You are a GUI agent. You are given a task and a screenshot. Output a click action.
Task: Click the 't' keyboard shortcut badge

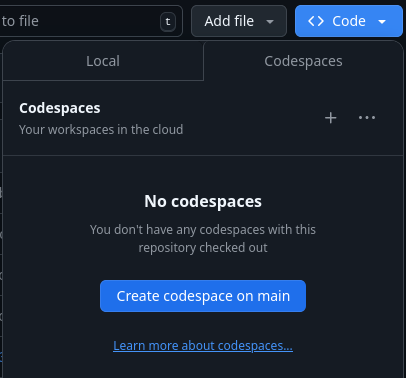168,22
